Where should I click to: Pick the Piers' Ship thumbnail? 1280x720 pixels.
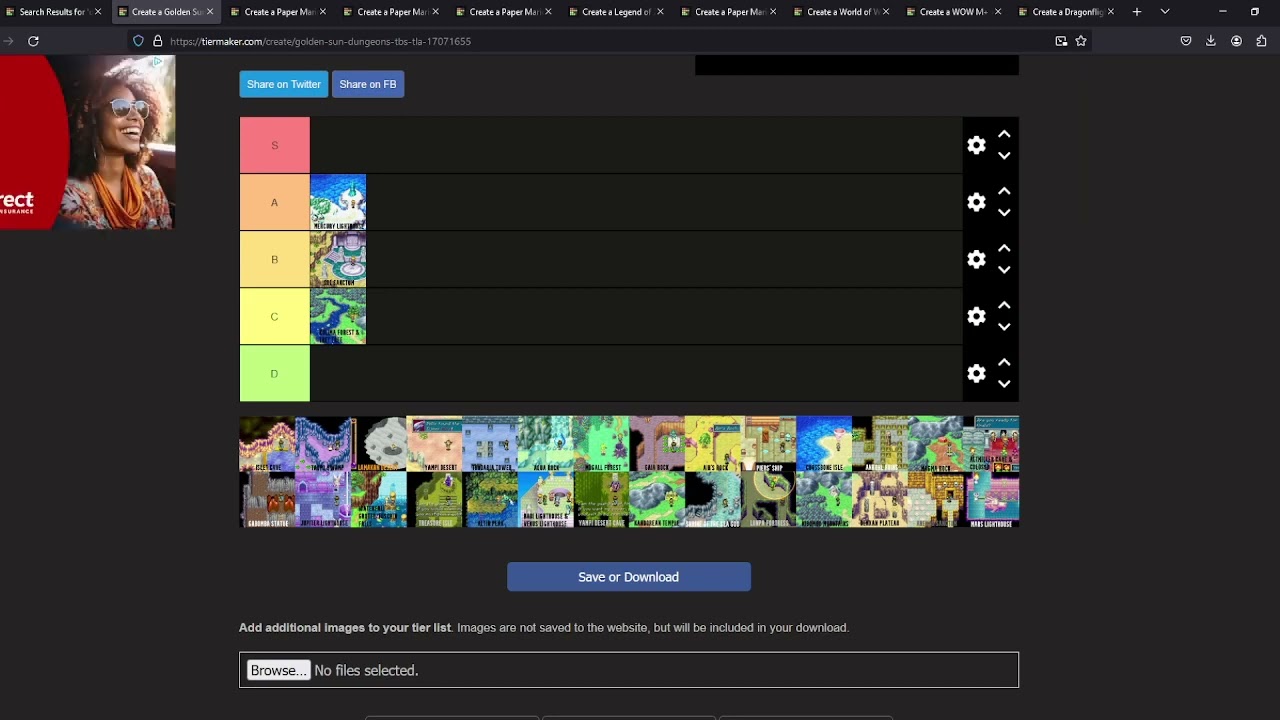(769, 444)
